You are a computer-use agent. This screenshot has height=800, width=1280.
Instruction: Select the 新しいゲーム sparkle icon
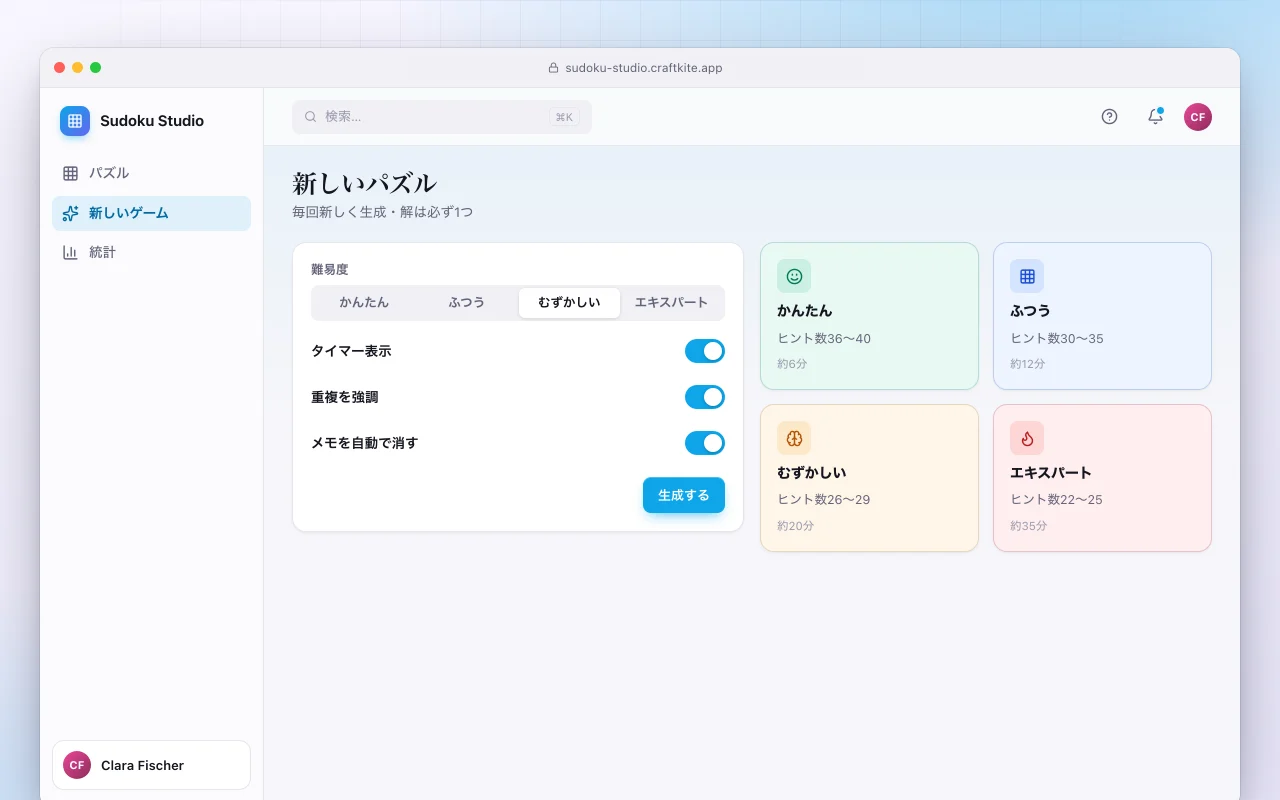coord(70,213)
